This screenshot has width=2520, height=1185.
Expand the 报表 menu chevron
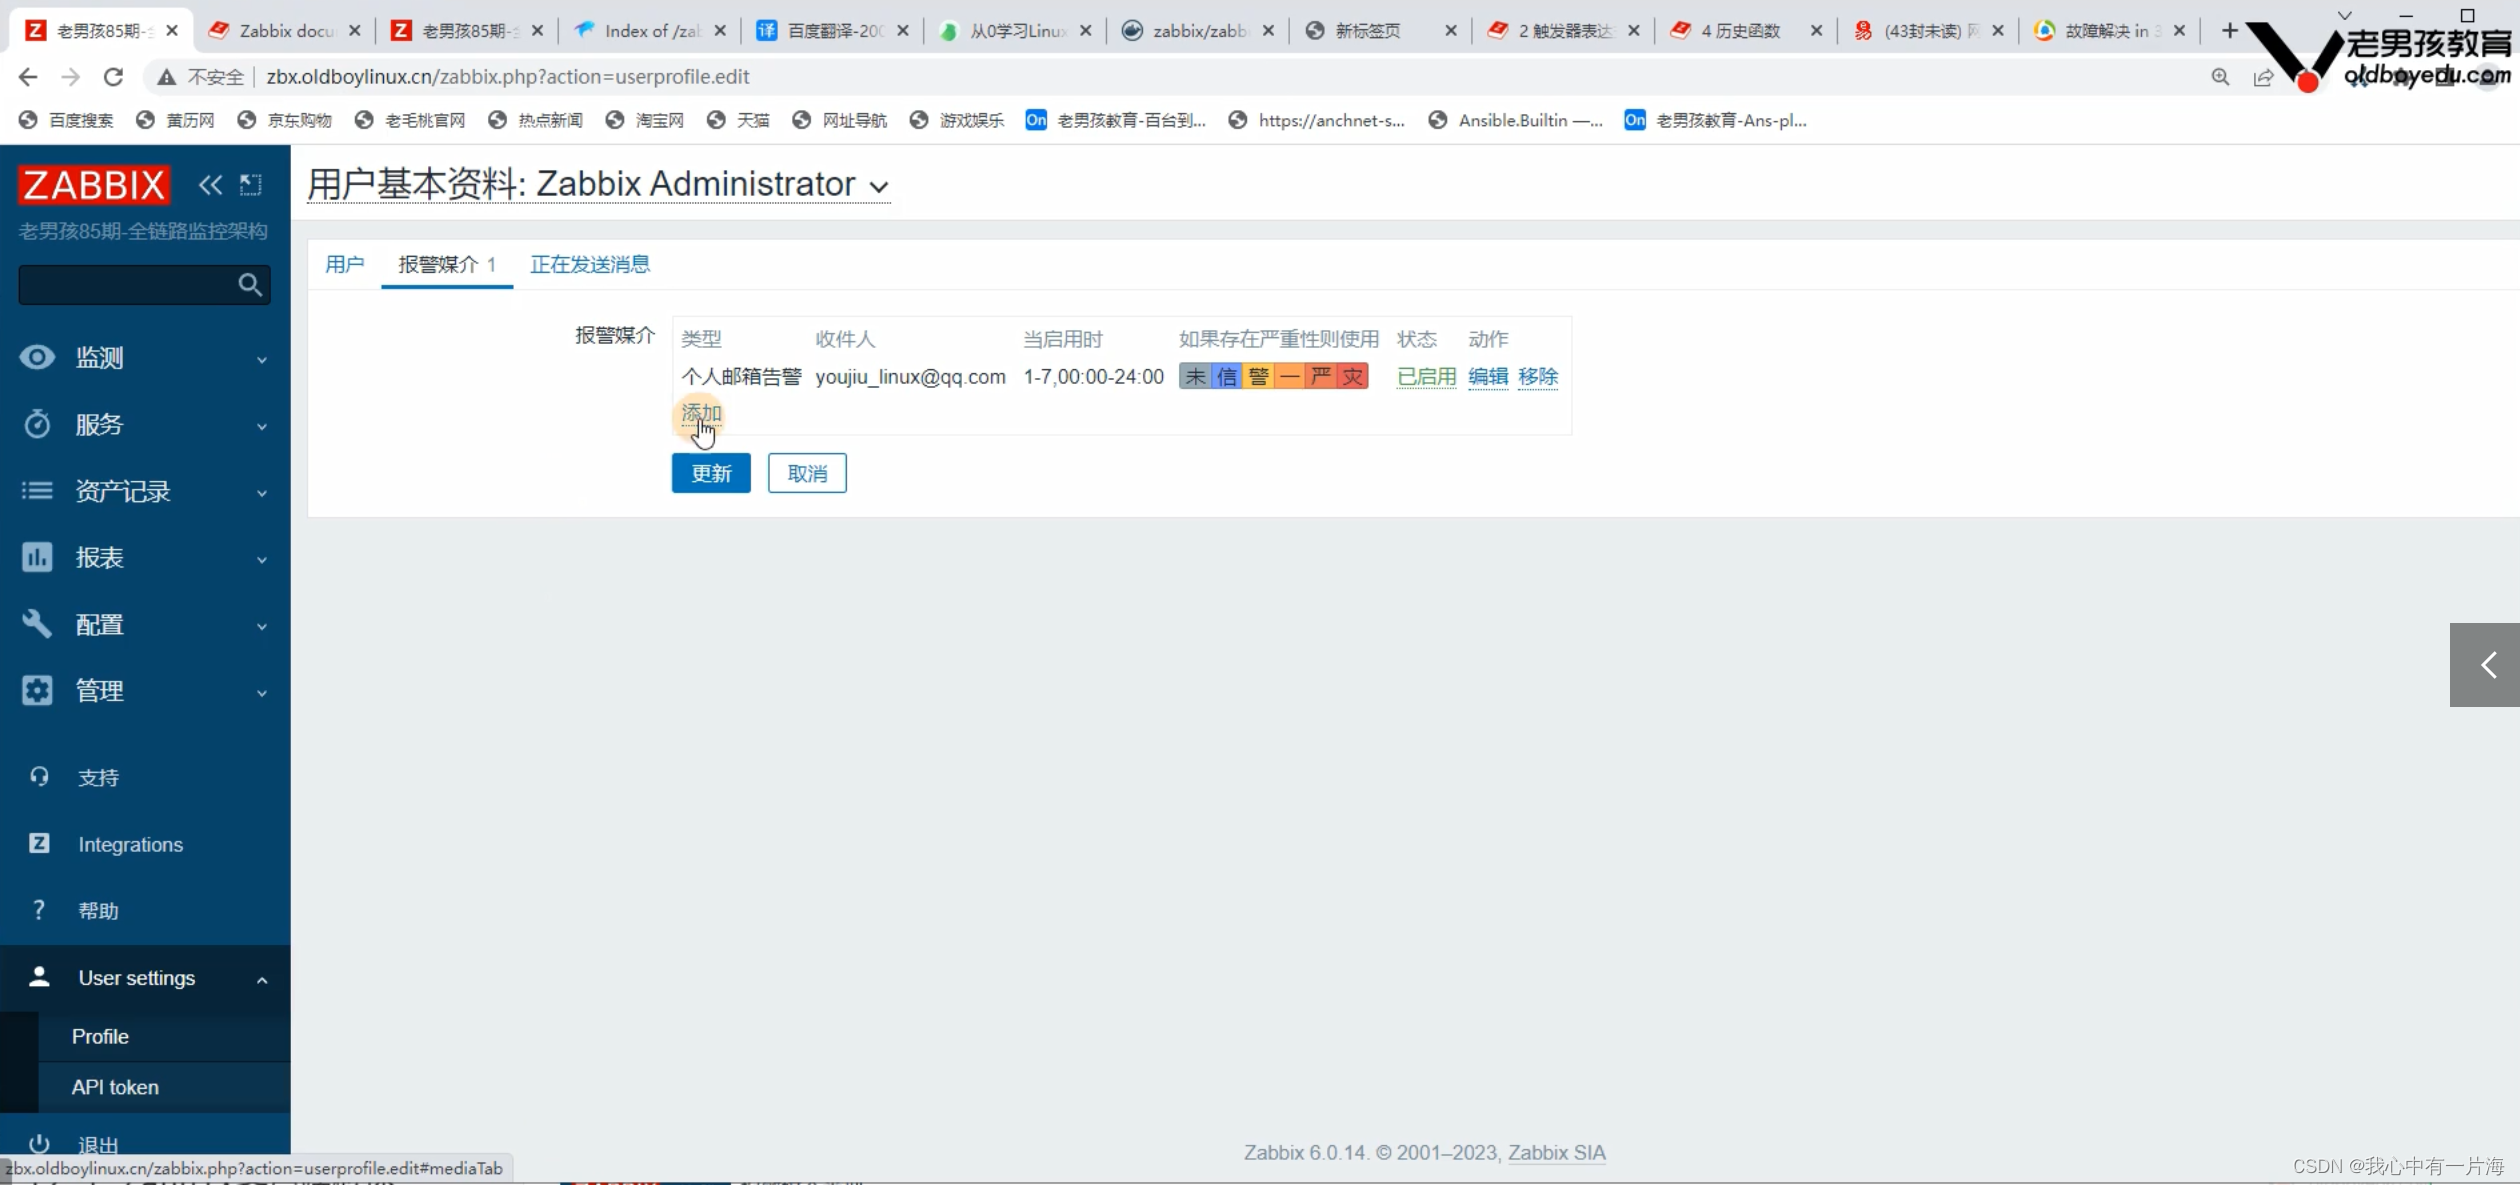click(262, 559)
